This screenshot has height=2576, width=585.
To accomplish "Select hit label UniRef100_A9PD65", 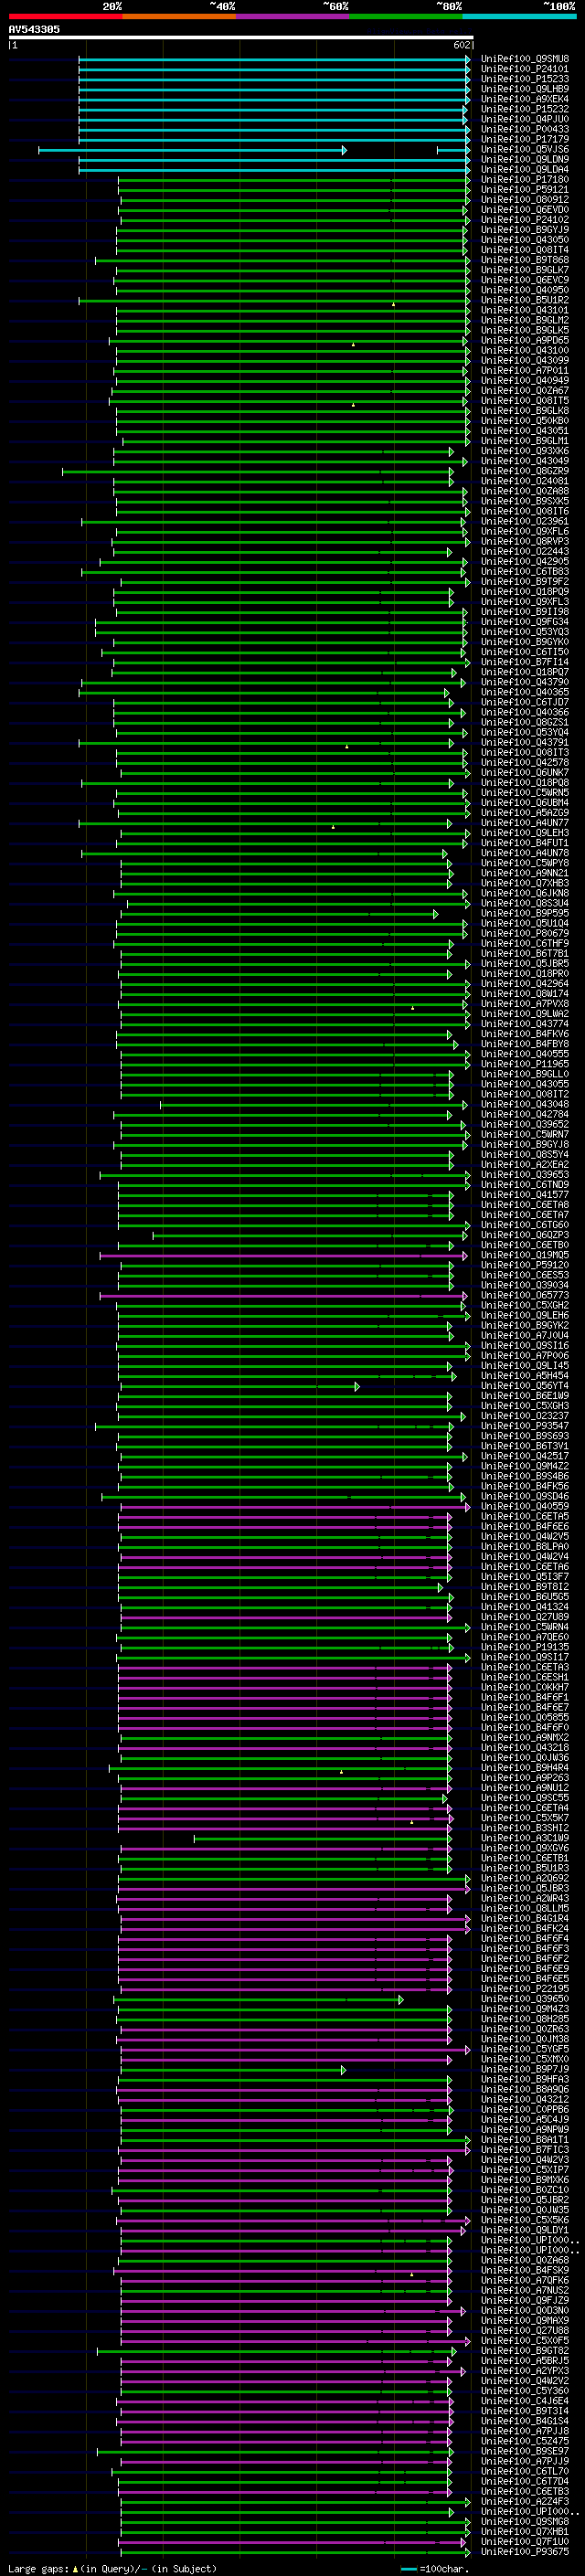I will (524, 340).
